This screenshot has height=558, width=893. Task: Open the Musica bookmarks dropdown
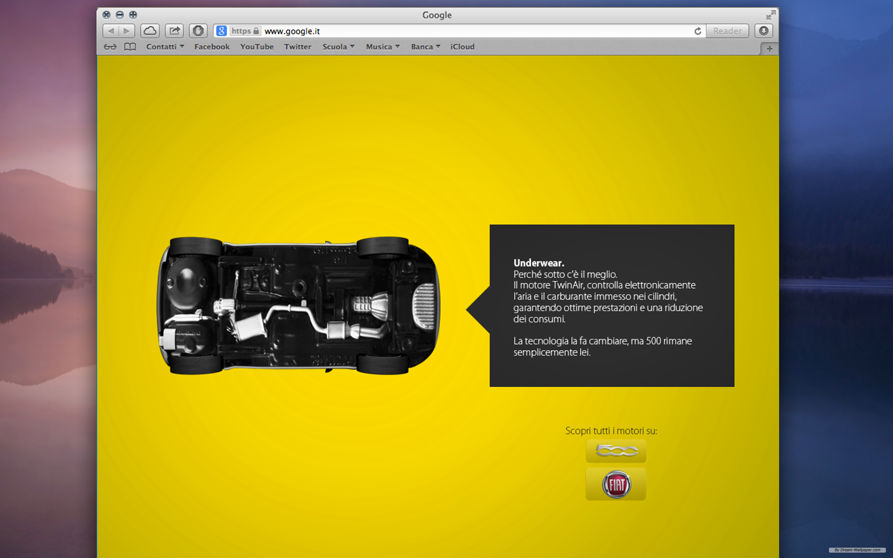(382, 47)
